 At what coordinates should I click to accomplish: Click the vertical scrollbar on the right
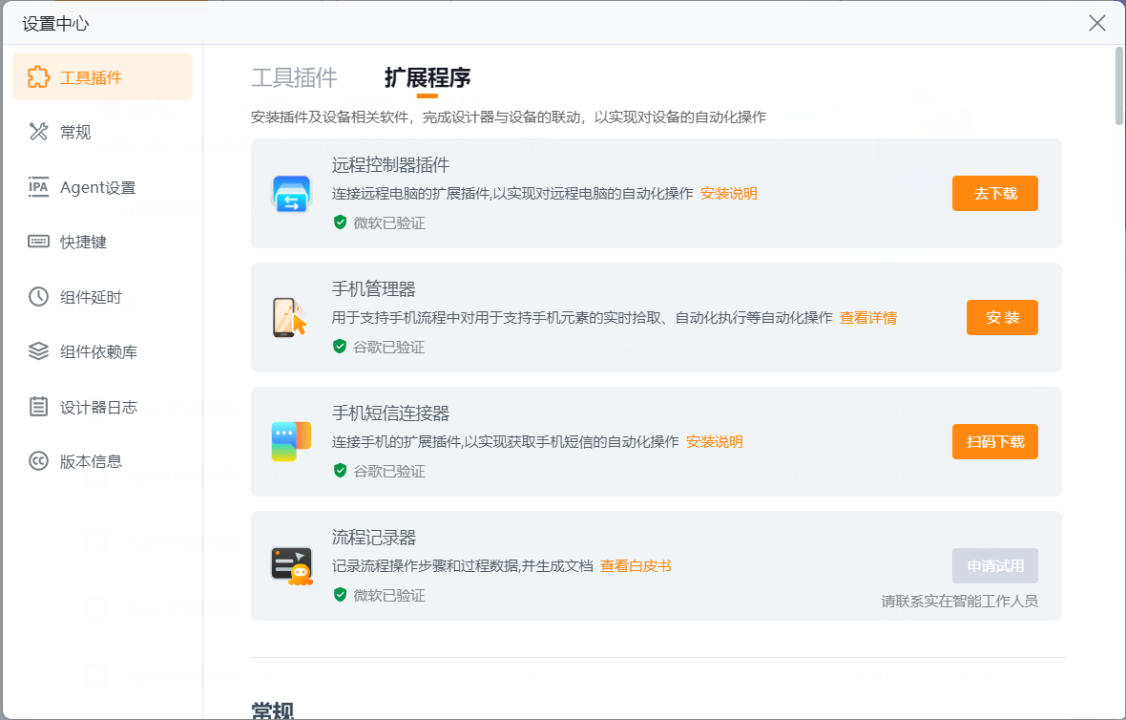coord(1119,87)
